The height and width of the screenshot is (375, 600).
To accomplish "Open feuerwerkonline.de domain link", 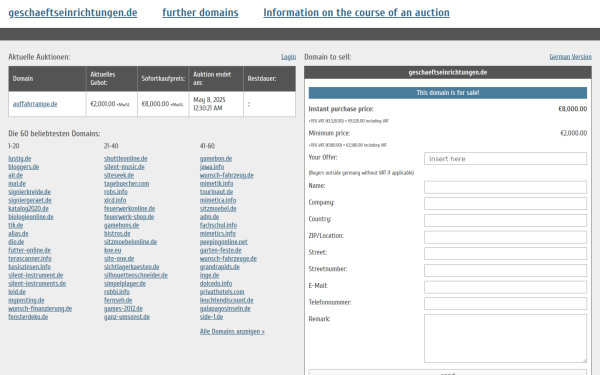I will pos(129,209).
